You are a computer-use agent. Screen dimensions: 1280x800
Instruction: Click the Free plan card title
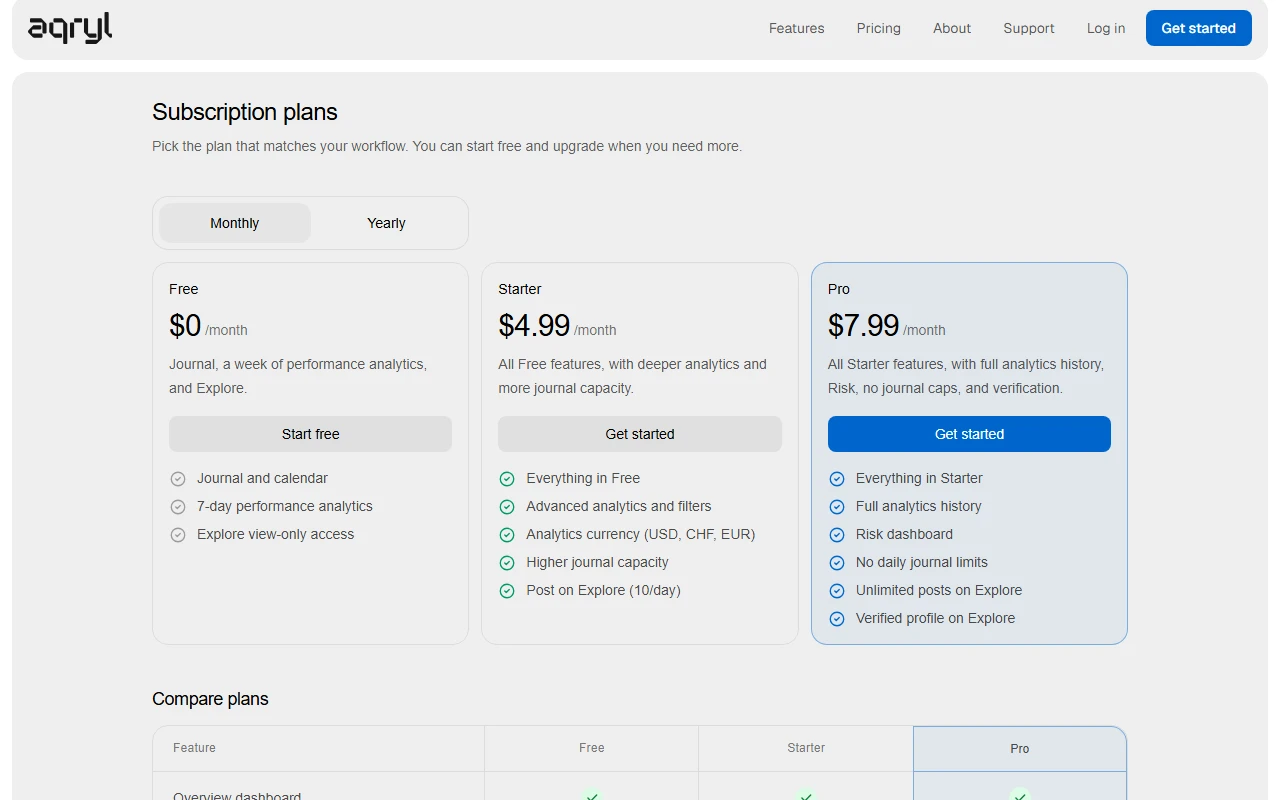[x=184, y=289]
